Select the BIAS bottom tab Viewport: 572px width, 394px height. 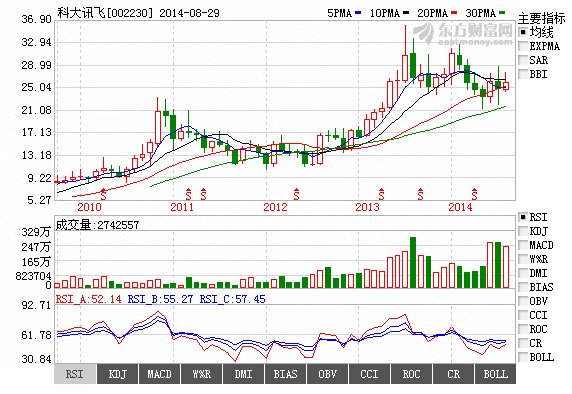click(x=285, y=374)
